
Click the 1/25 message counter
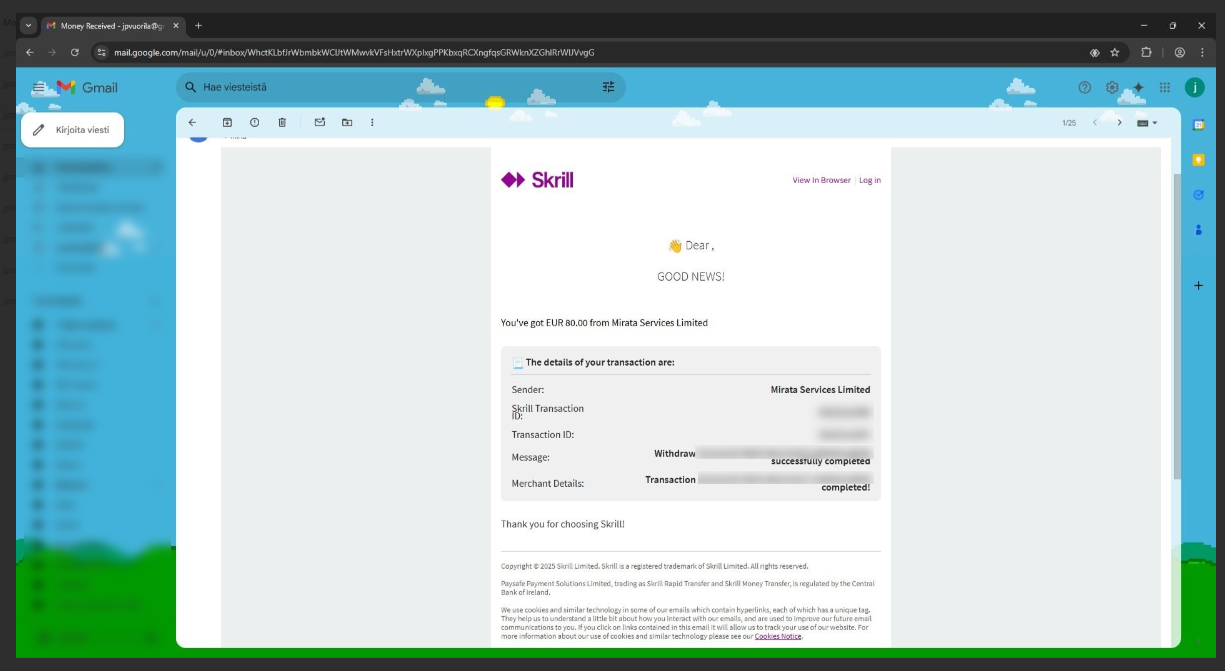[1069, 123]
